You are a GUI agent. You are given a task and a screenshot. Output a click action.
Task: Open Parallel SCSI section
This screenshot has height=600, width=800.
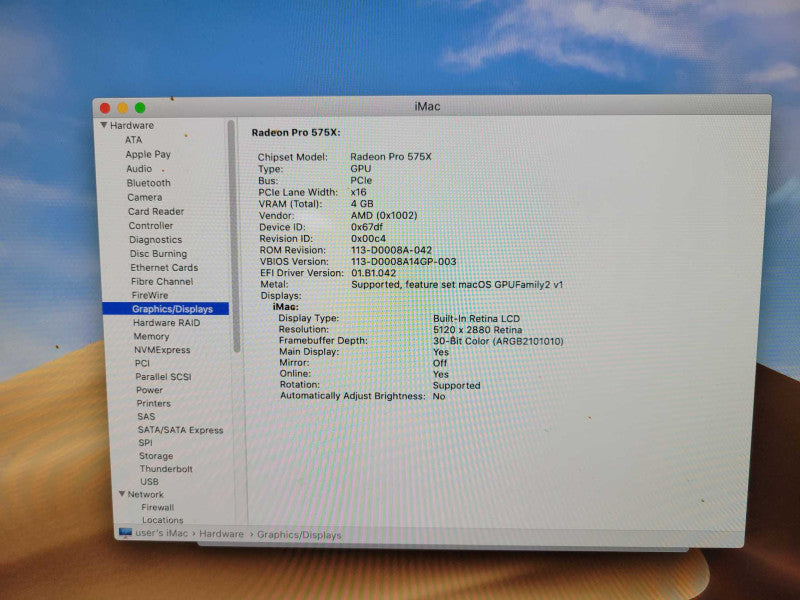tap(163, 377)
